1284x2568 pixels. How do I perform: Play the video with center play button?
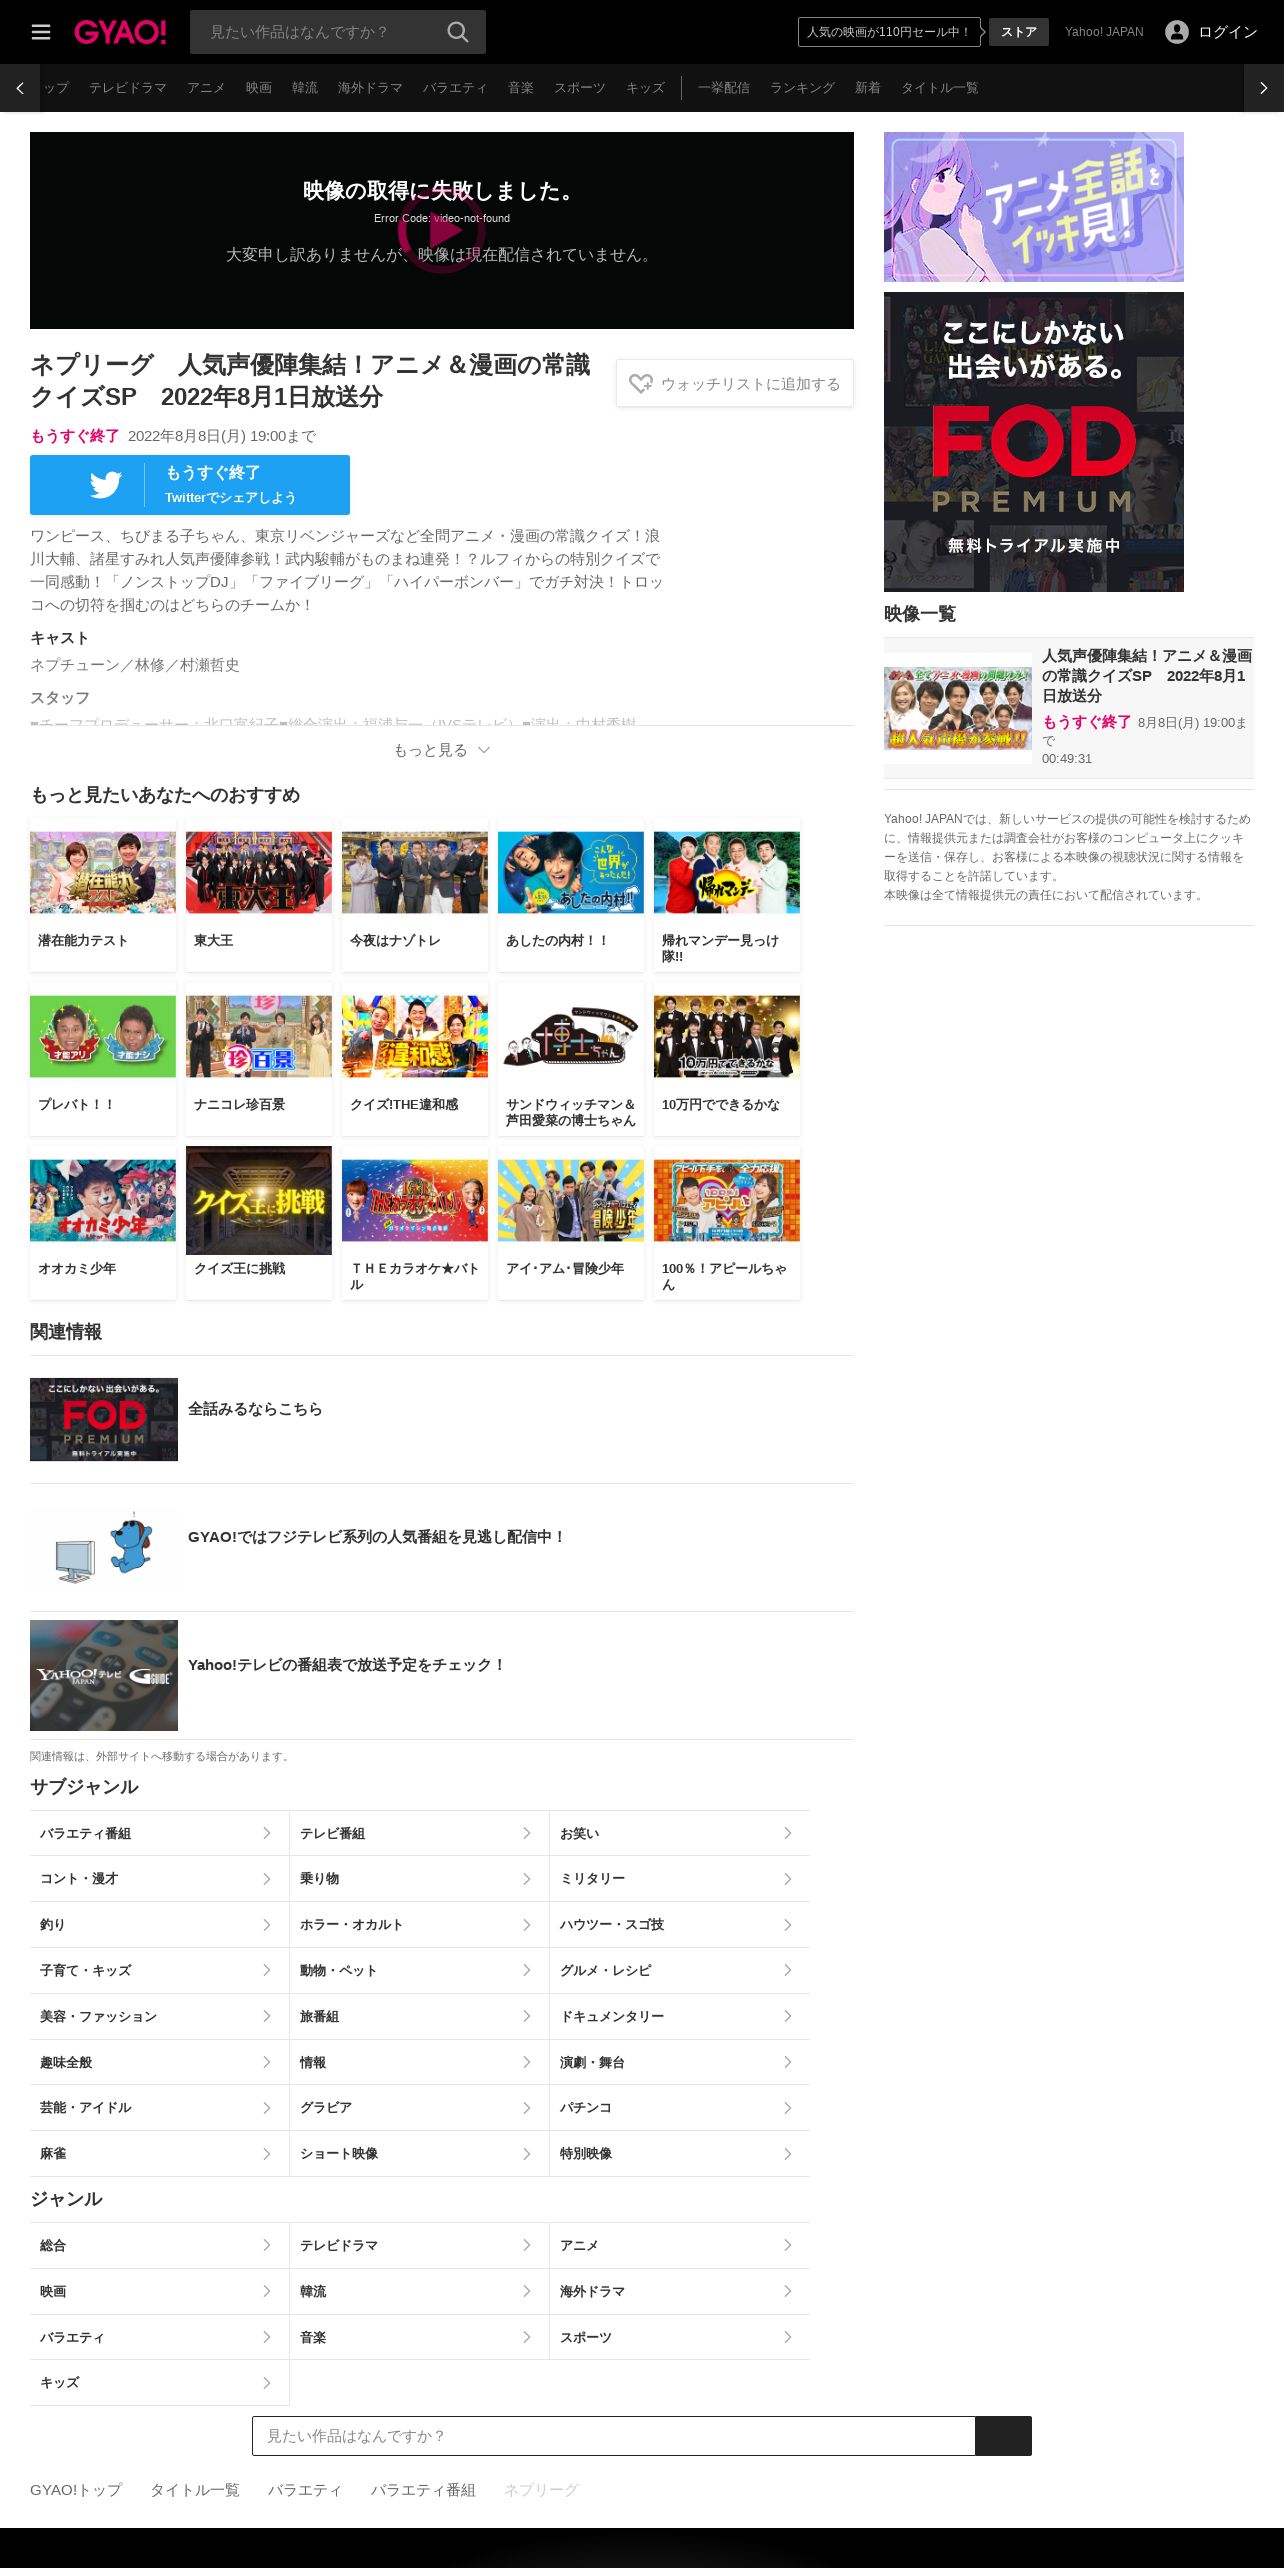[441, 231]
